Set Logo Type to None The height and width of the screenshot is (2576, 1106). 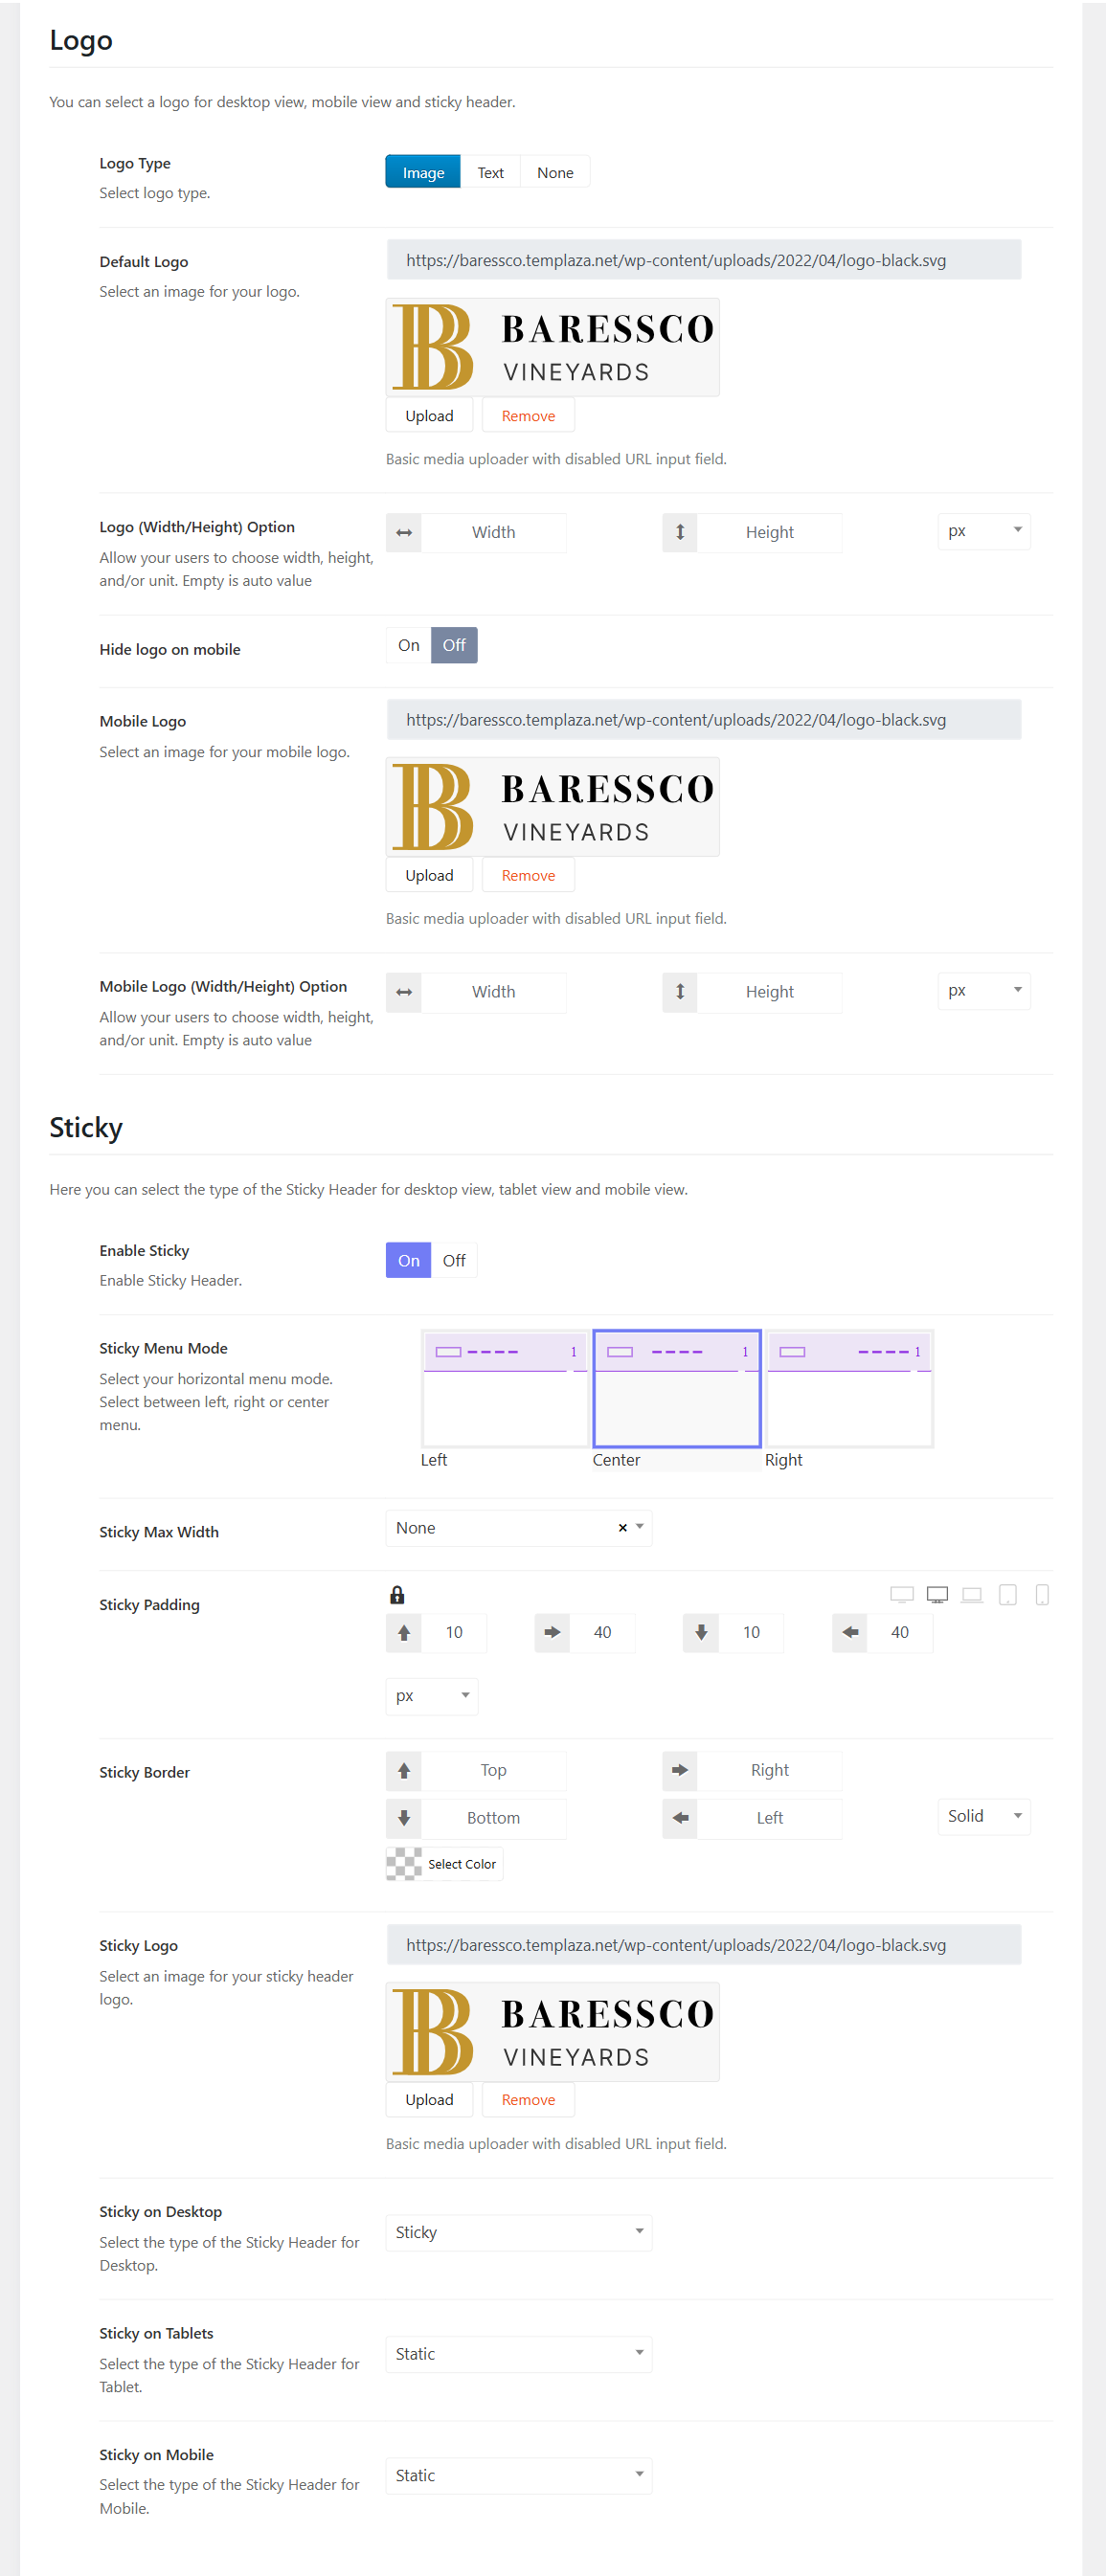(x=555, y=172)
